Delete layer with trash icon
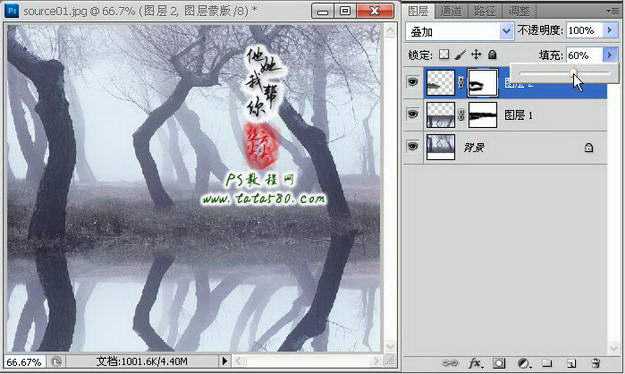 pos(596,363)
